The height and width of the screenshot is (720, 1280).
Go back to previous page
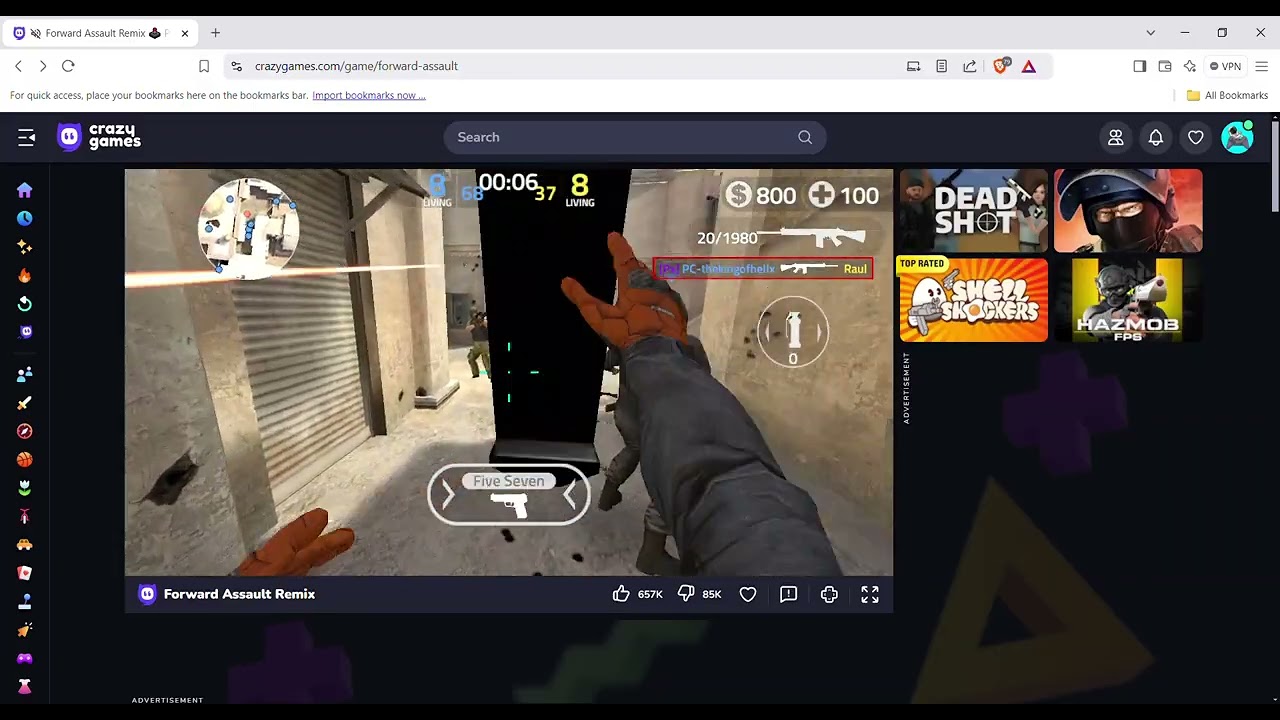[x=18, y=66]
